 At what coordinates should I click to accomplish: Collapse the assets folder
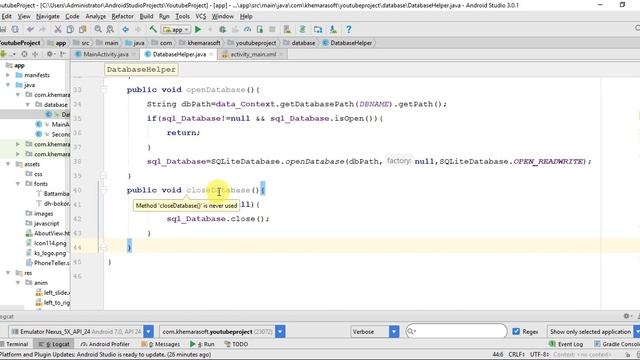click(8, 164)
